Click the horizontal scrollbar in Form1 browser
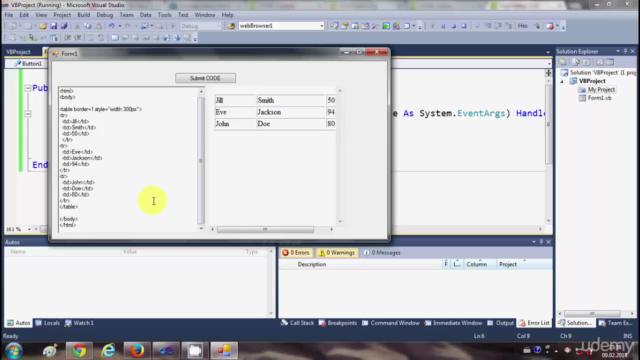This screenshot has width=640, height=360. 265,229
